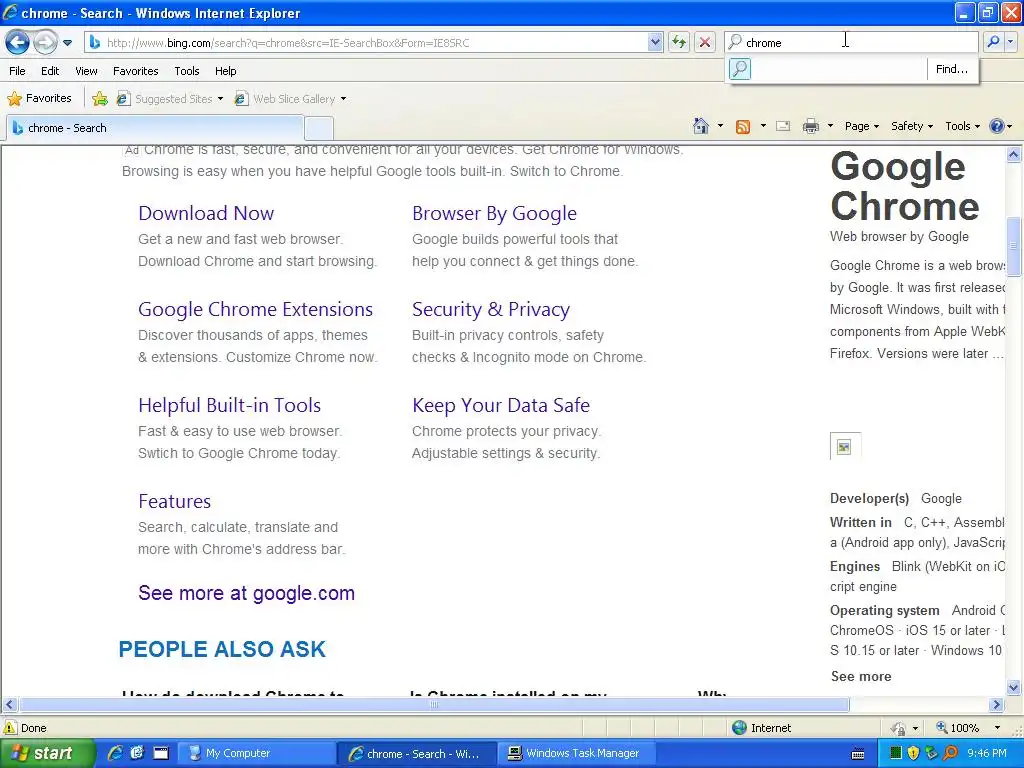
Task: Switch to My Computer taskbar window
Action: click(256, 754)
